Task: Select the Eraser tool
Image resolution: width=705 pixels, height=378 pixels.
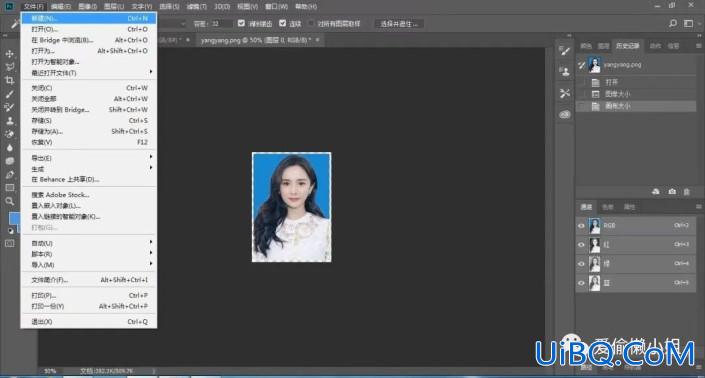Action: tap(9, 134)
